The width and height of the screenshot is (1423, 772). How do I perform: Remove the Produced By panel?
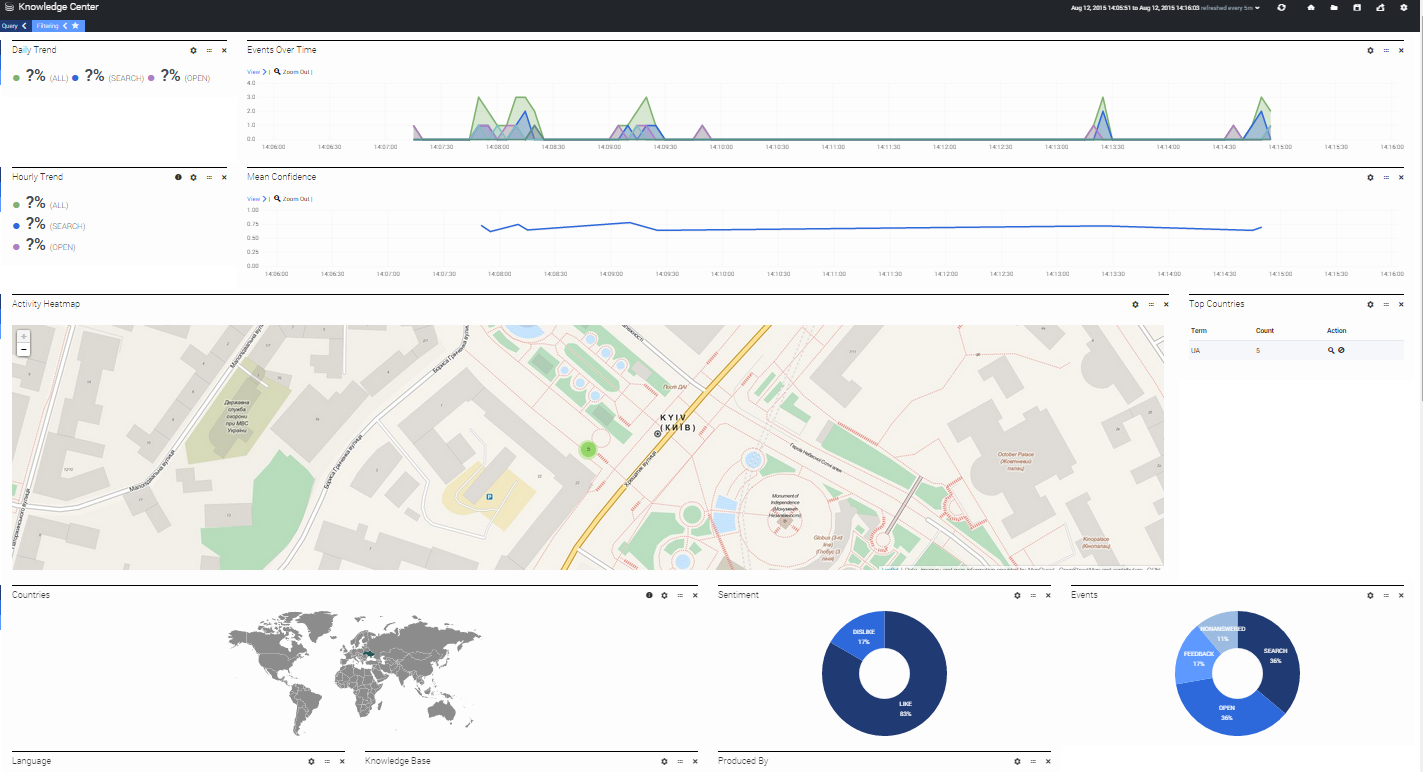(x=1048, y=761)
